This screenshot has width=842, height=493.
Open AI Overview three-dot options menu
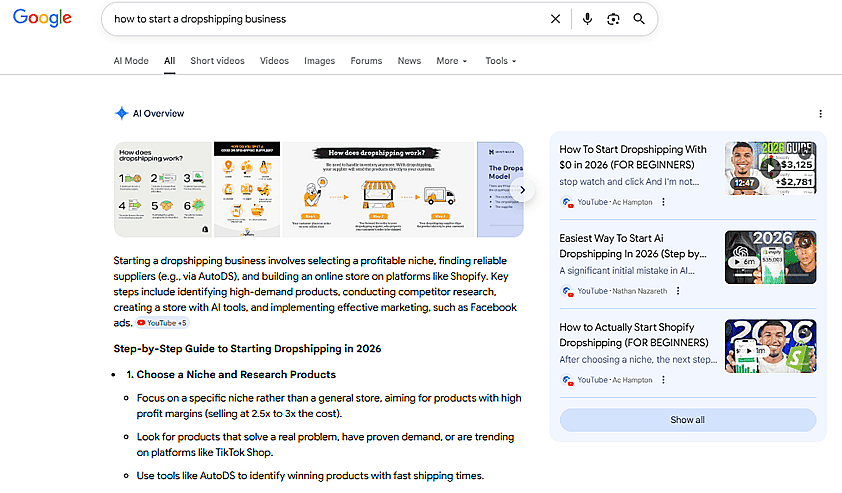tap(820, 114)
